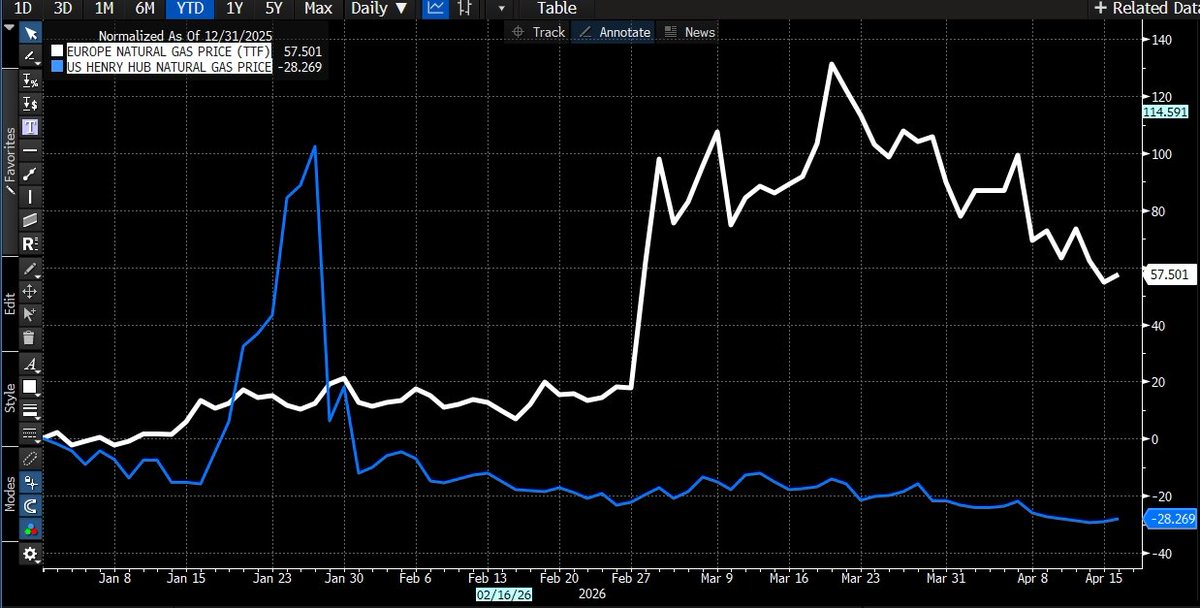
Task: Toggle the snap-to-point mode icon
Action: (x=30, y=481)
